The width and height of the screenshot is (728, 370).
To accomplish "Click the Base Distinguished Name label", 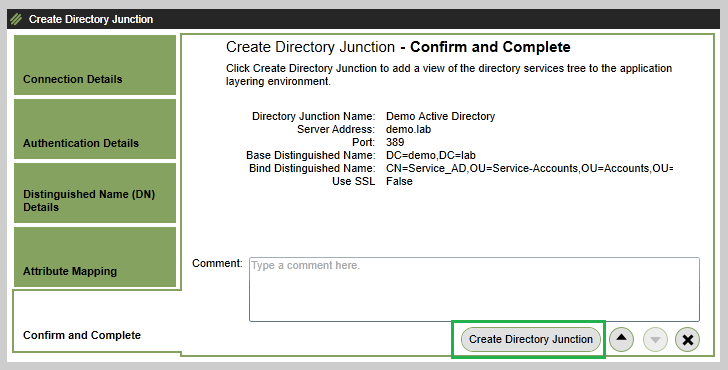I will (x=311, y=155).
